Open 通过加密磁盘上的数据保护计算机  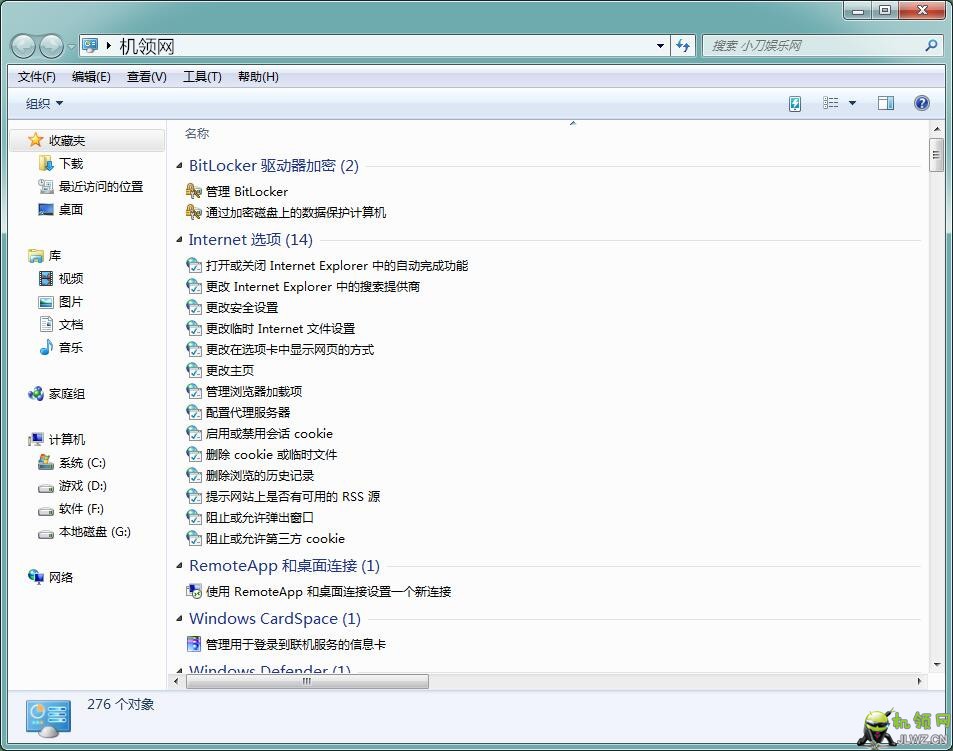(295, 213)
